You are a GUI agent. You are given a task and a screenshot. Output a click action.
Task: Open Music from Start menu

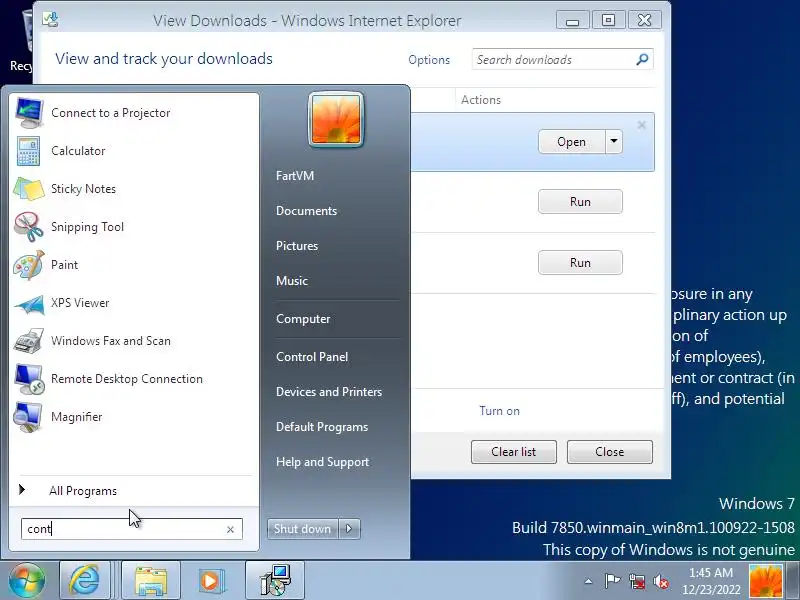click(292, 281)
